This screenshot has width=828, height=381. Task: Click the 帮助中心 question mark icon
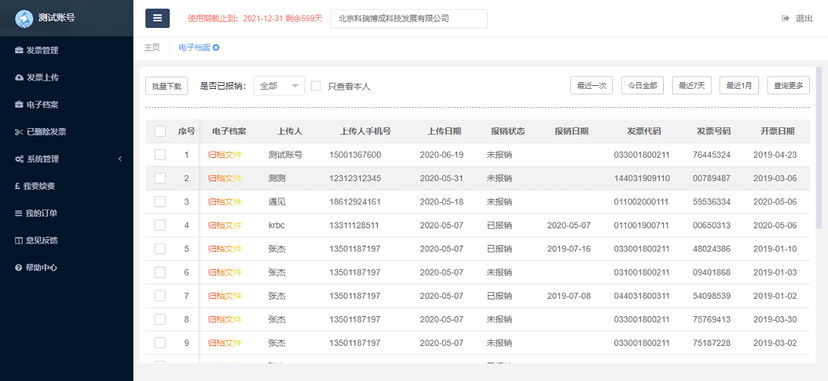pyautogui.click(x=18, y=268)
